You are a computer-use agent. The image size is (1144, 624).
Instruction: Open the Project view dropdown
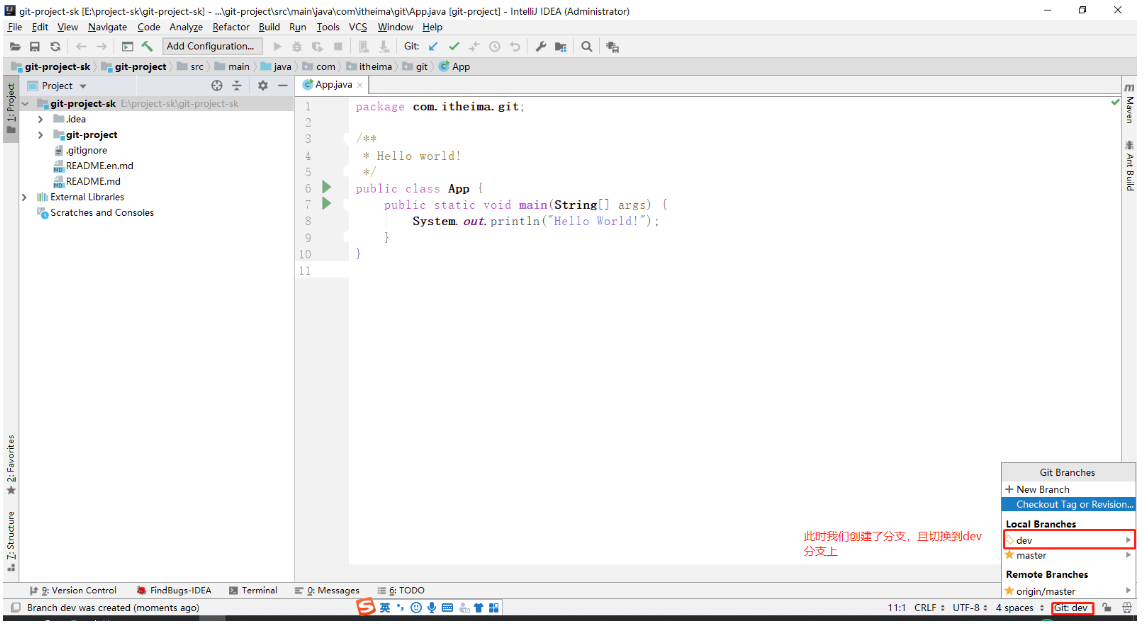pyautogui.click(x=83, y=86)
